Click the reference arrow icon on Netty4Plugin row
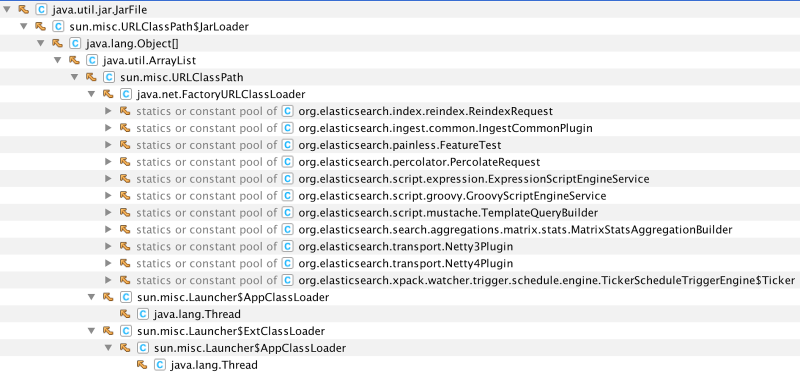The width and height of the screenshot is (800, 373). [125, 263]
